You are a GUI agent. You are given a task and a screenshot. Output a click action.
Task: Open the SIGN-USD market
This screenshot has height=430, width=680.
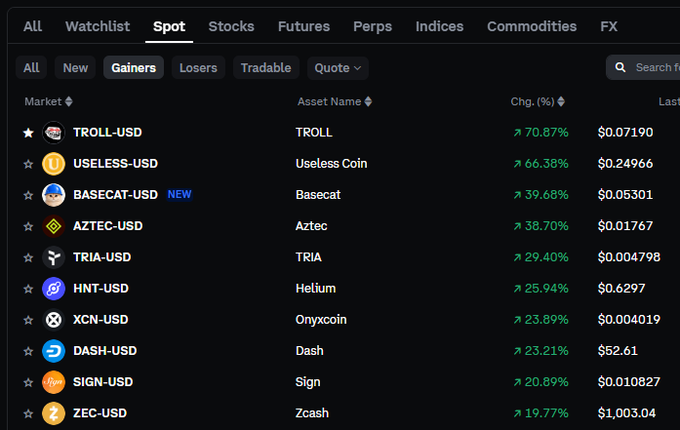pyautogui.click(x=103, y=382)
